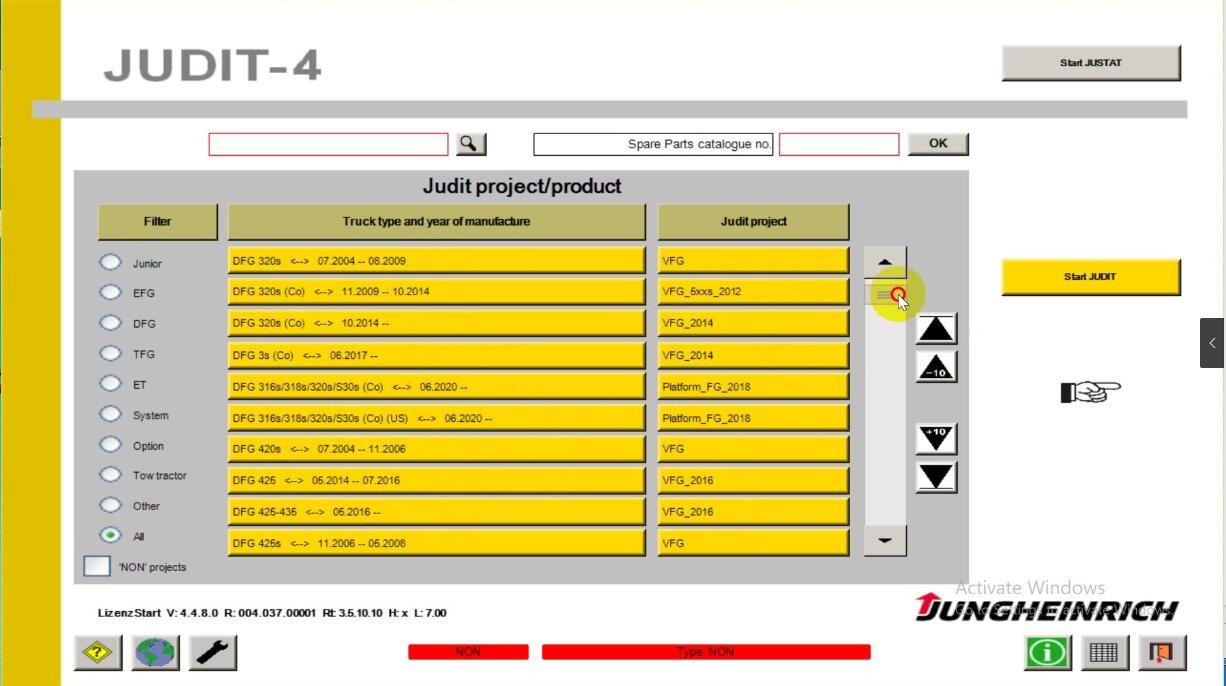Select DFG 320s 07.2004 -- 08.2009 row
Viewport: 1226px width, 686px height.
click(x=437, y=261)
